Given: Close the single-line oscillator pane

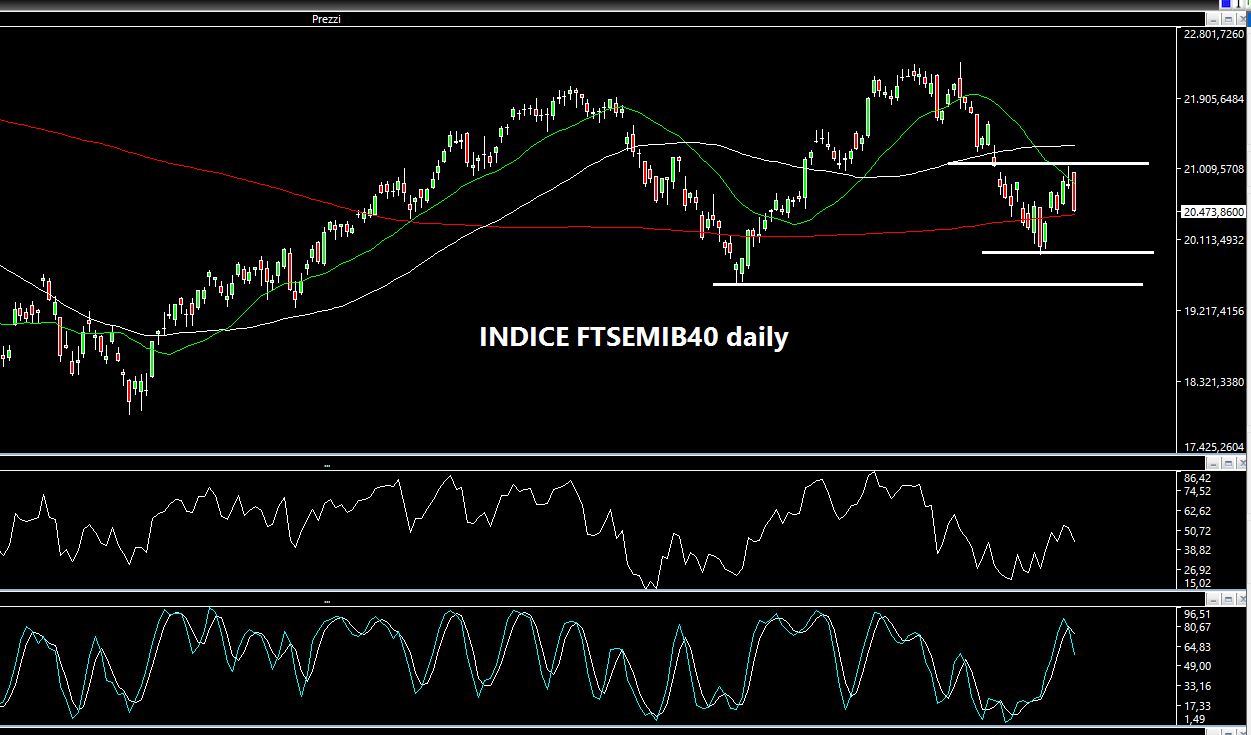Looking at the screenshot, I should 1243,465.
